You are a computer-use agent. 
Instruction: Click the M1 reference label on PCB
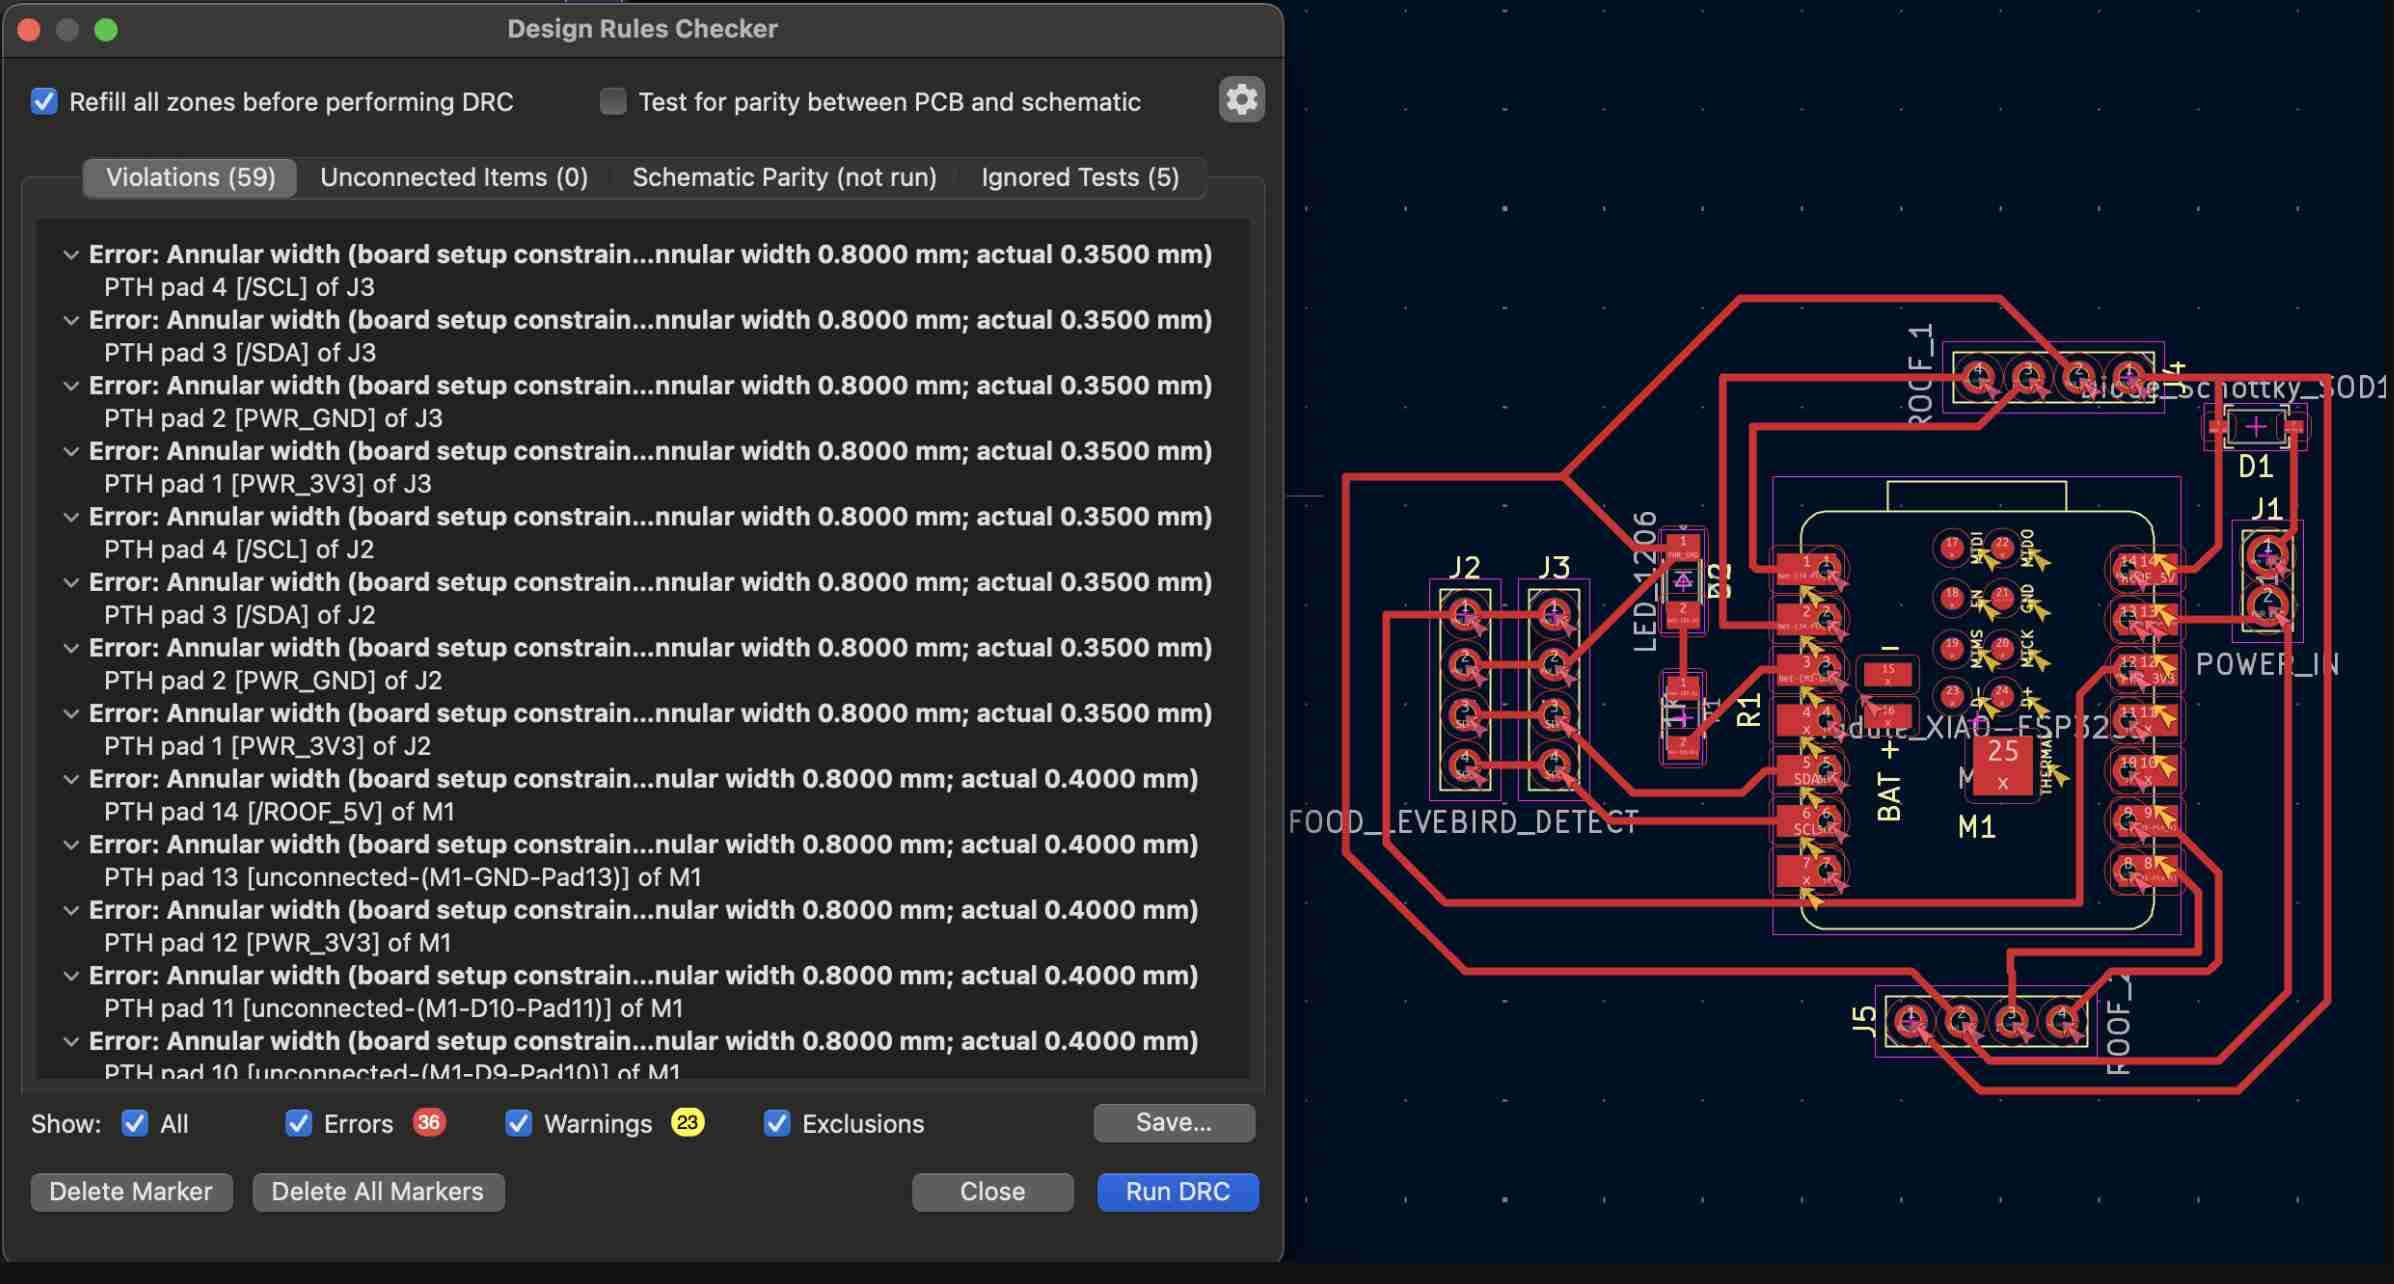click(x=1977, y=827)
